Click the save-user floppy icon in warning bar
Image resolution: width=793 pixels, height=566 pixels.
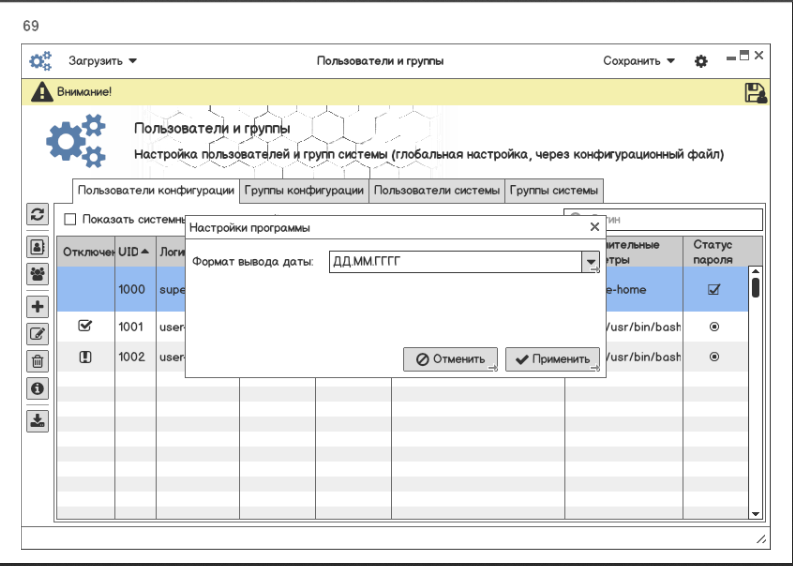(x=755, y=93)
